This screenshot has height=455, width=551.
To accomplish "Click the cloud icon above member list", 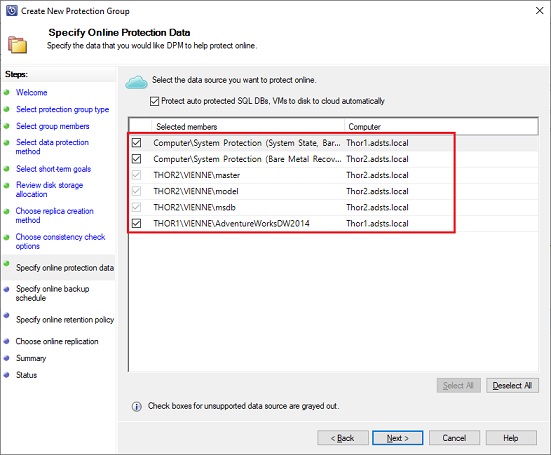I will [136, 82].
